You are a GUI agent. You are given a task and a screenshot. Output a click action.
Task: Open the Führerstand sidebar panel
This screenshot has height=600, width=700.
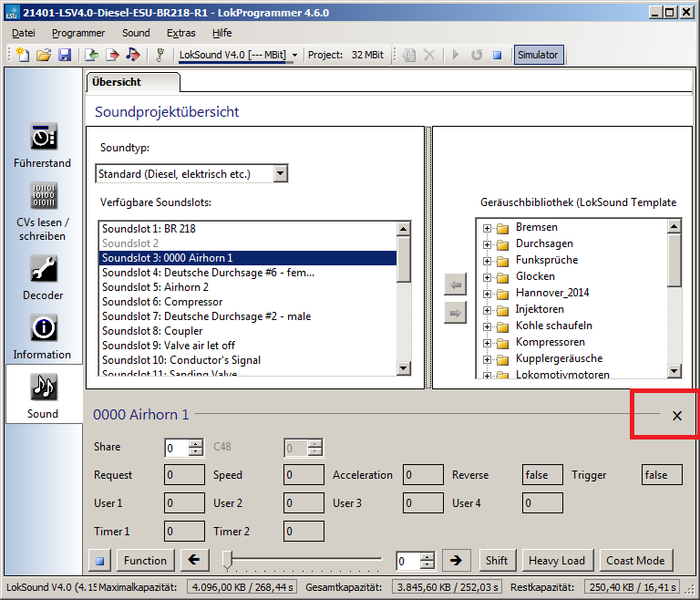click(42, 146)
